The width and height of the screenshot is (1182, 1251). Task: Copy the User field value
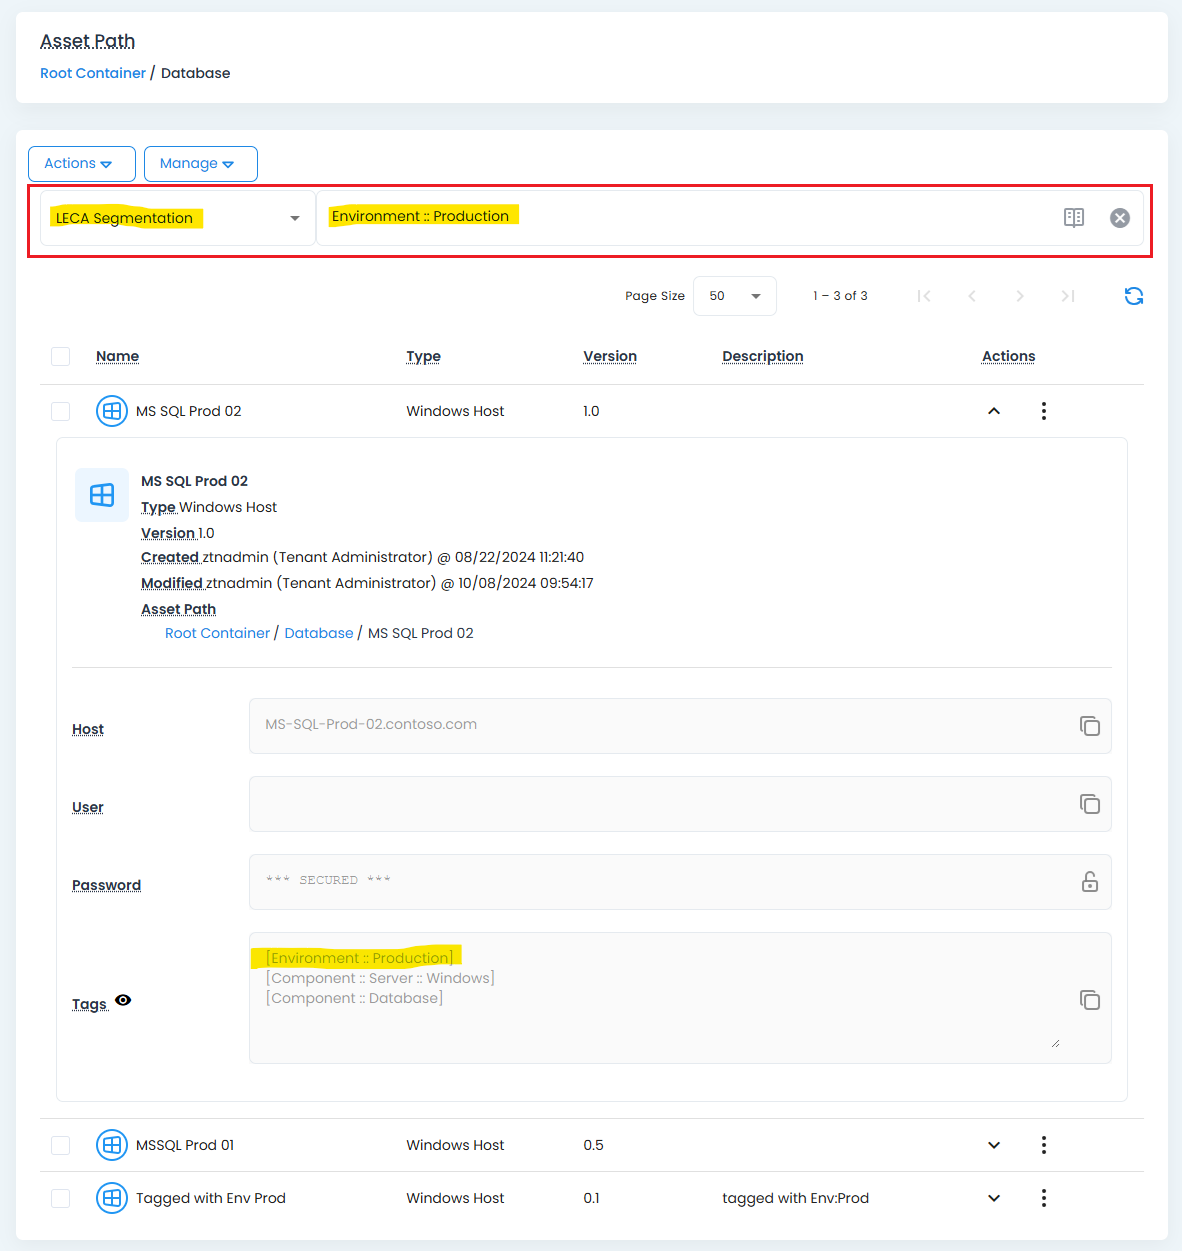[1089, 804]
